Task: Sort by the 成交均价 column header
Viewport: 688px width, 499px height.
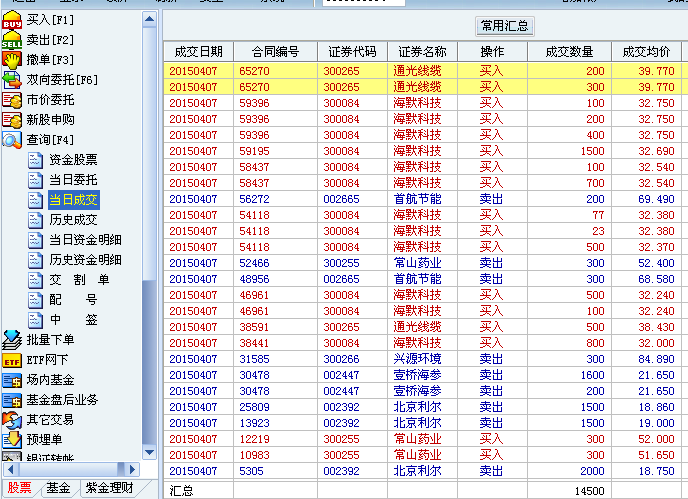Action: pos(646,52)
